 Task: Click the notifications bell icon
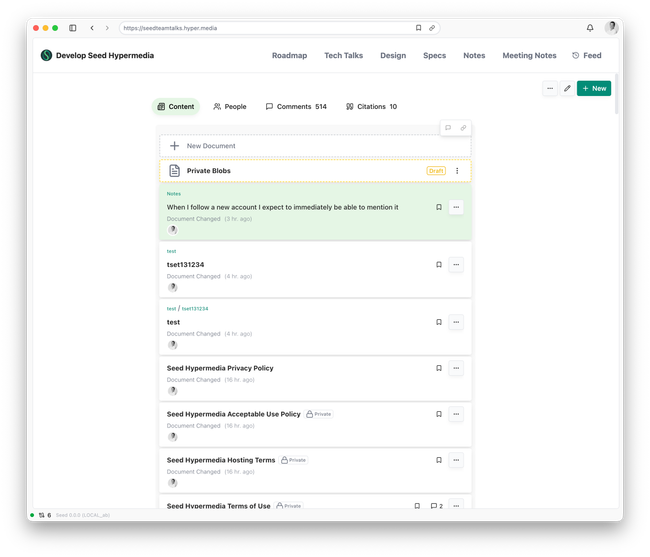(x=590, y=28)
